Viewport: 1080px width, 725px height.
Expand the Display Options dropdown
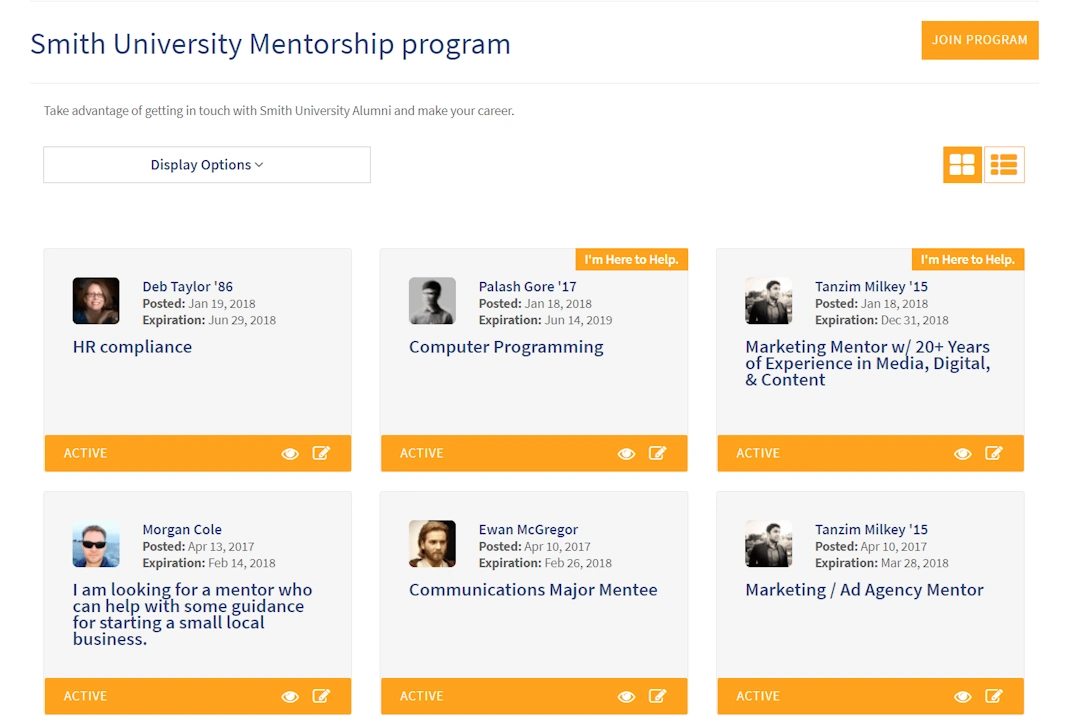(x=207, y=165)
